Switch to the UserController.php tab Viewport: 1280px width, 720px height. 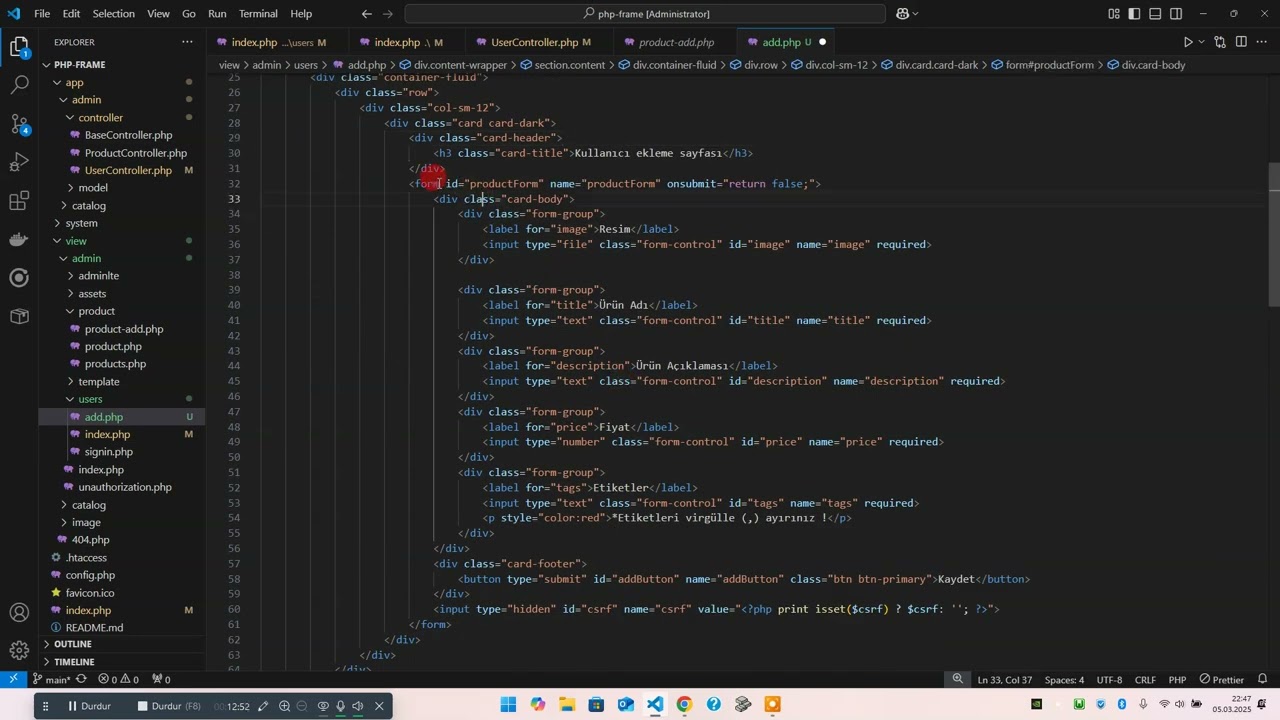(x=534, y=42)
